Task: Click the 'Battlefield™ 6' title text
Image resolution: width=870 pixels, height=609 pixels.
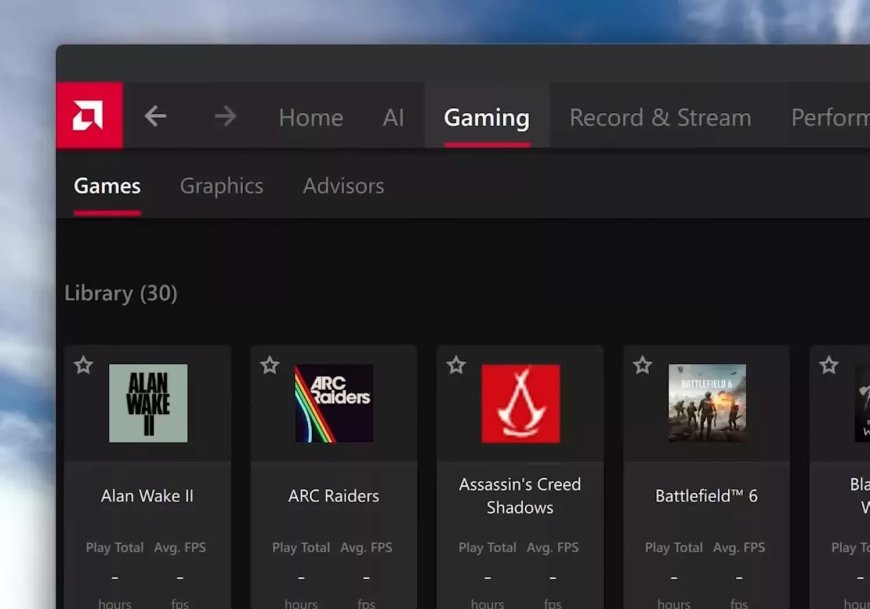Action: click(706, 495)
